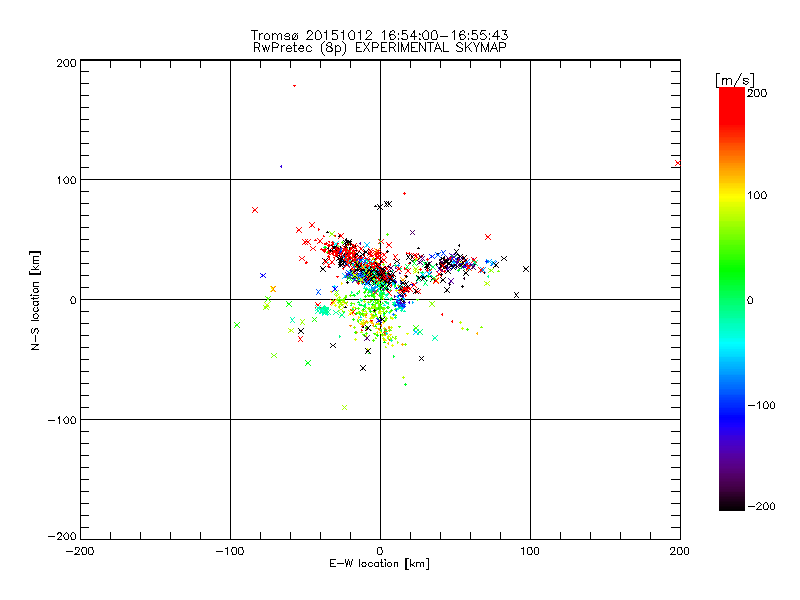
Task: Click the x-axis tick label 0
Action: (x=380, y=551)
